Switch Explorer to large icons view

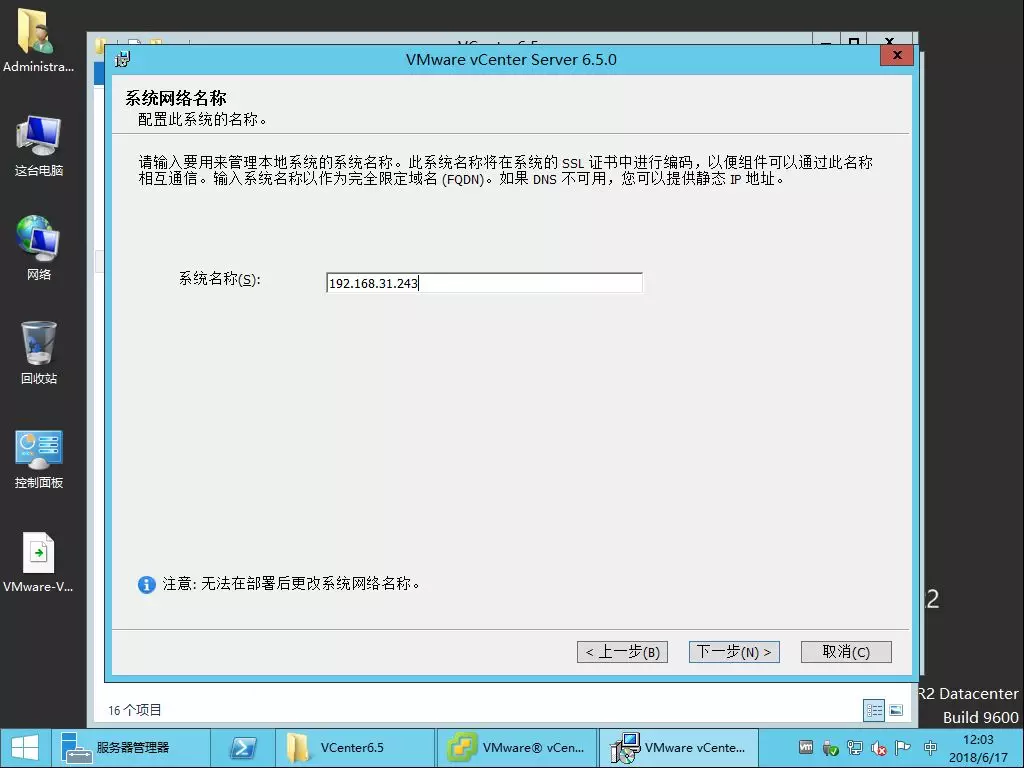896,711
